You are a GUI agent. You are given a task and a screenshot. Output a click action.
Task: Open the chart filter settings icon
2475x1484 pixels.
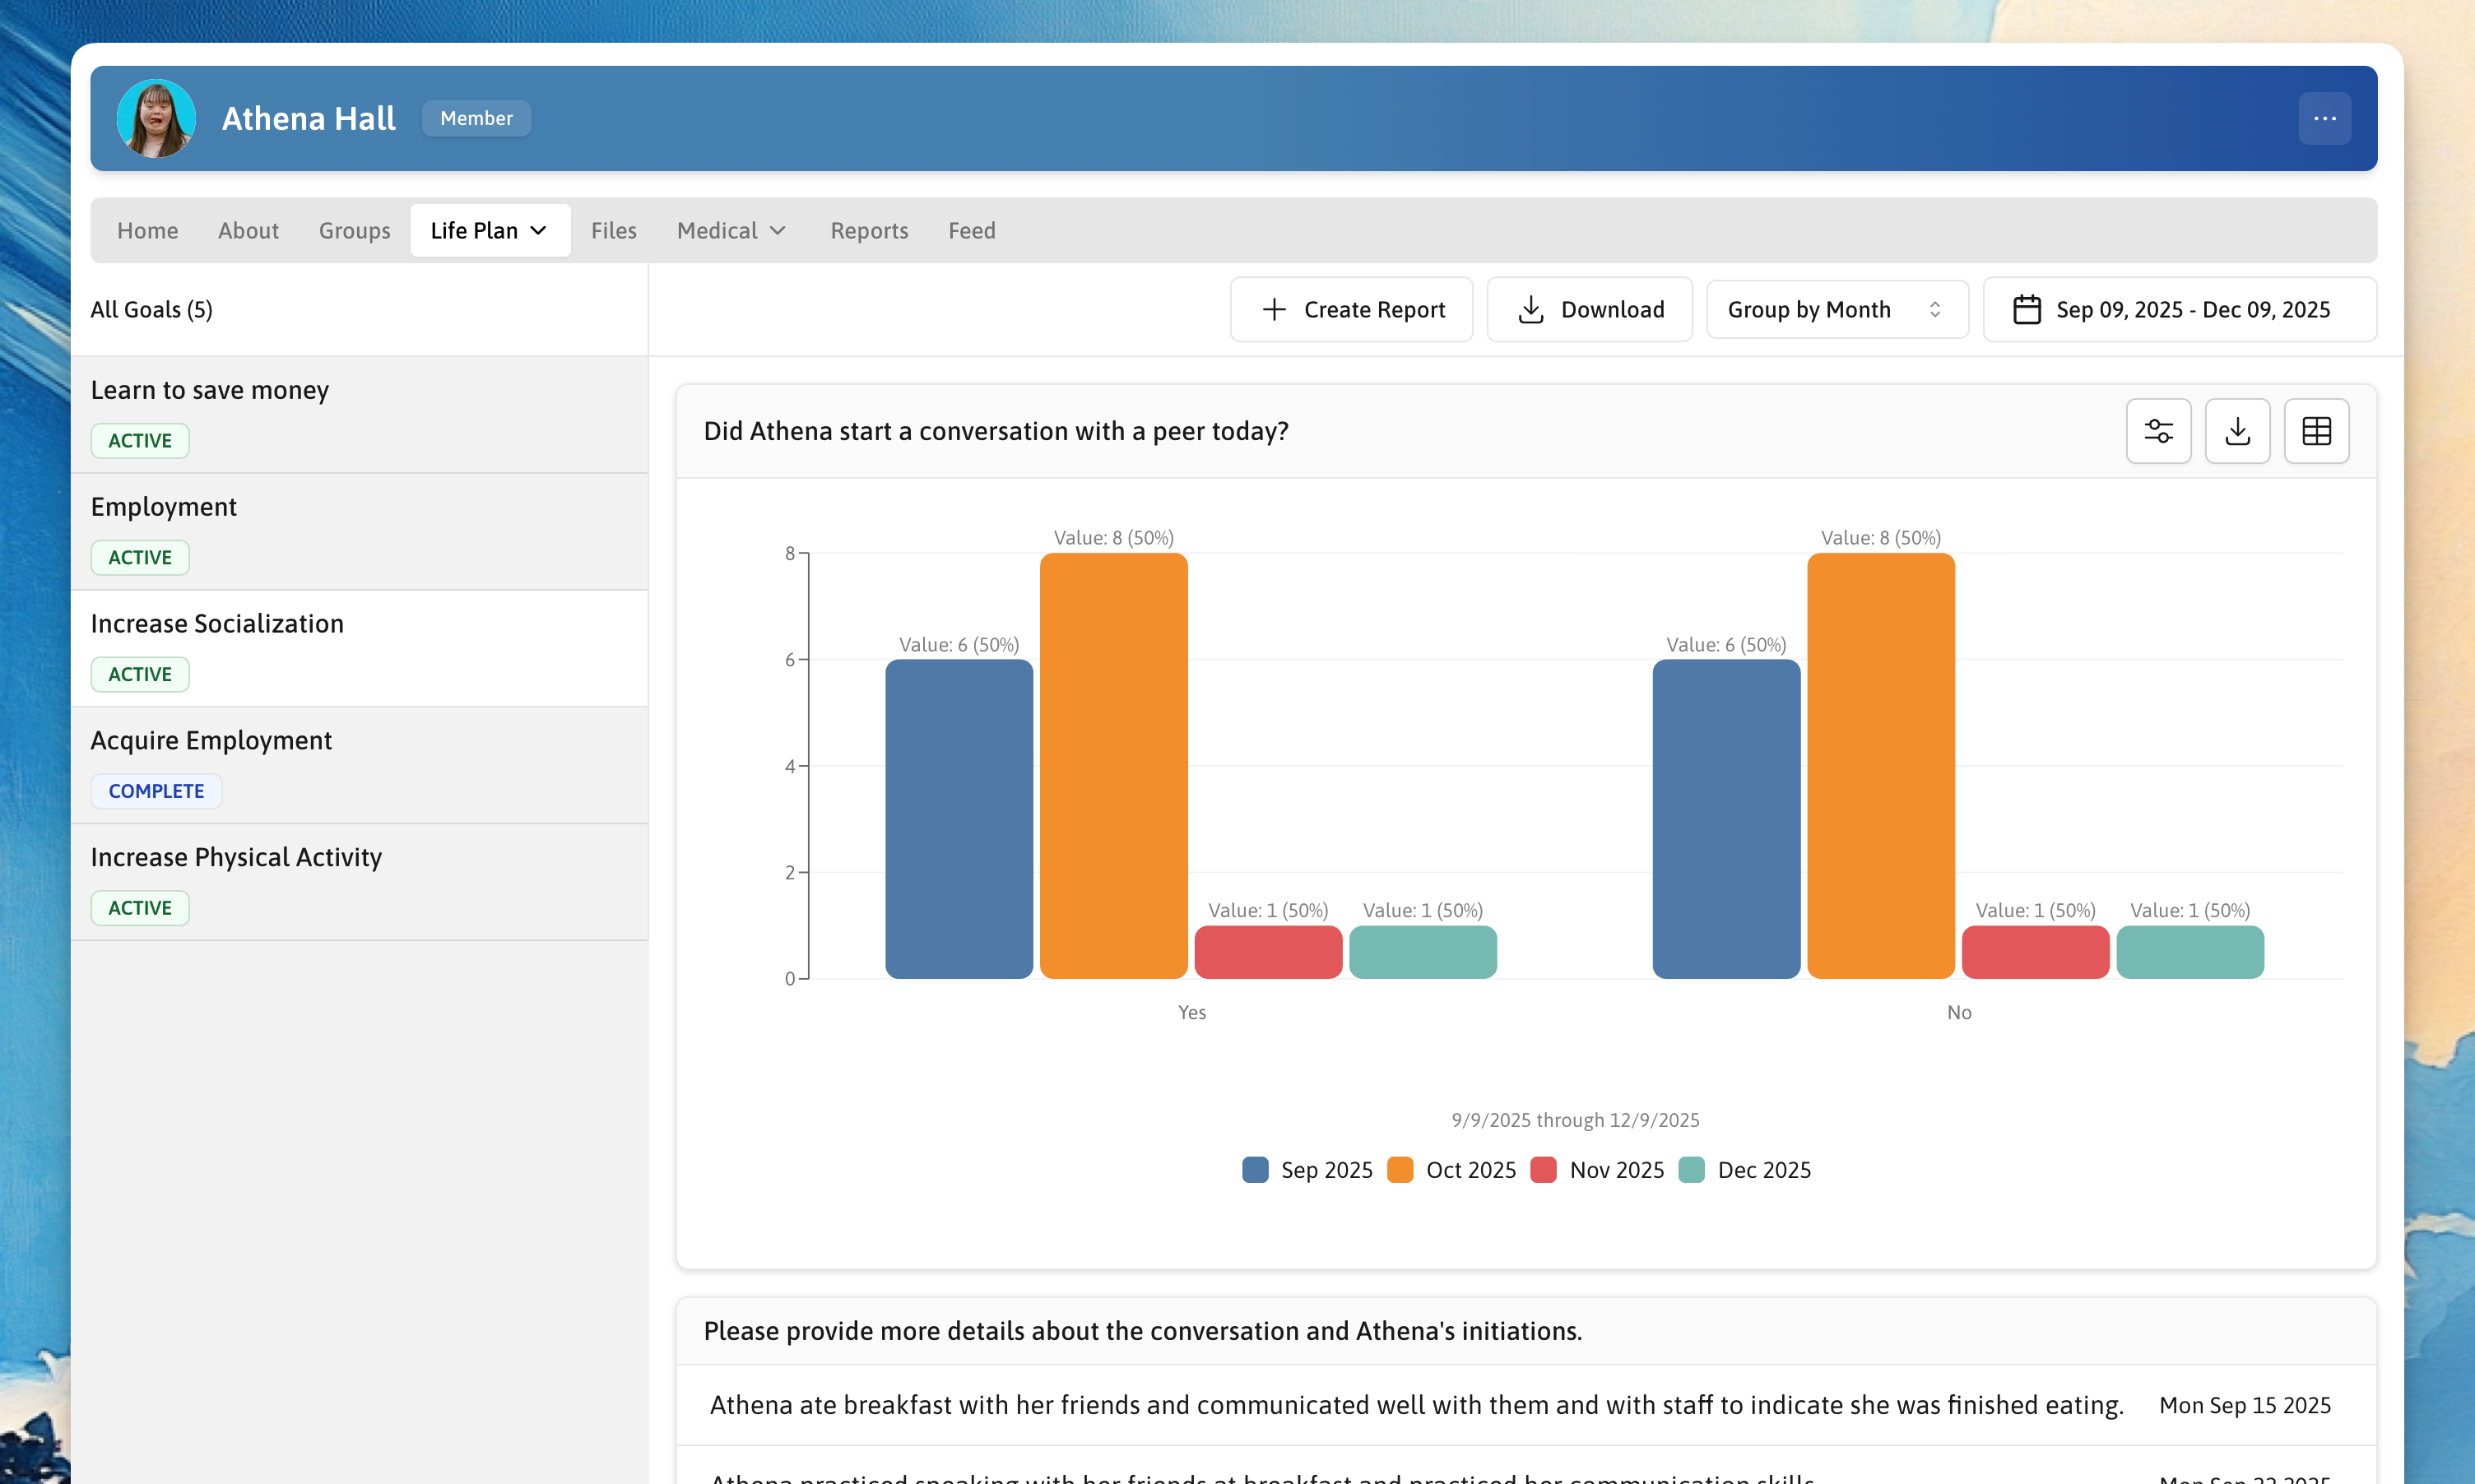pyautogui.click(x=2158, y=431)
